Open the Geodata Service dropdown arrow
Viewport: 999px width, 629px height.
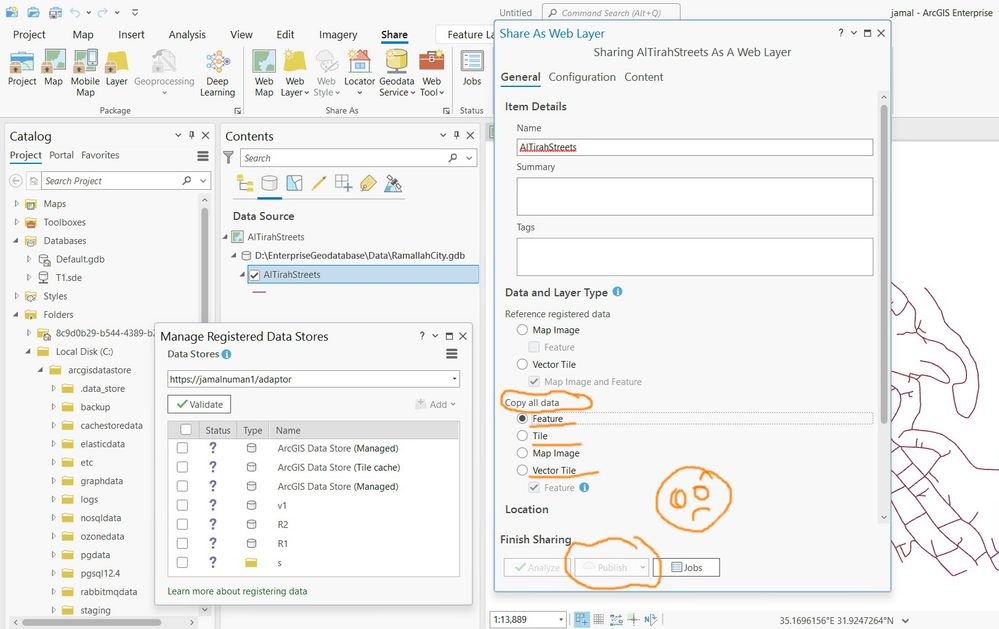tap(413, 93)
